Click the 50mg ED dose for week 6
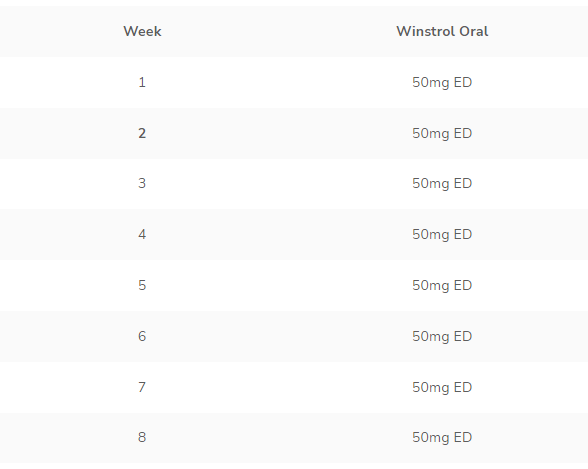The image size is (588, 469). click(x=442, y=337)
